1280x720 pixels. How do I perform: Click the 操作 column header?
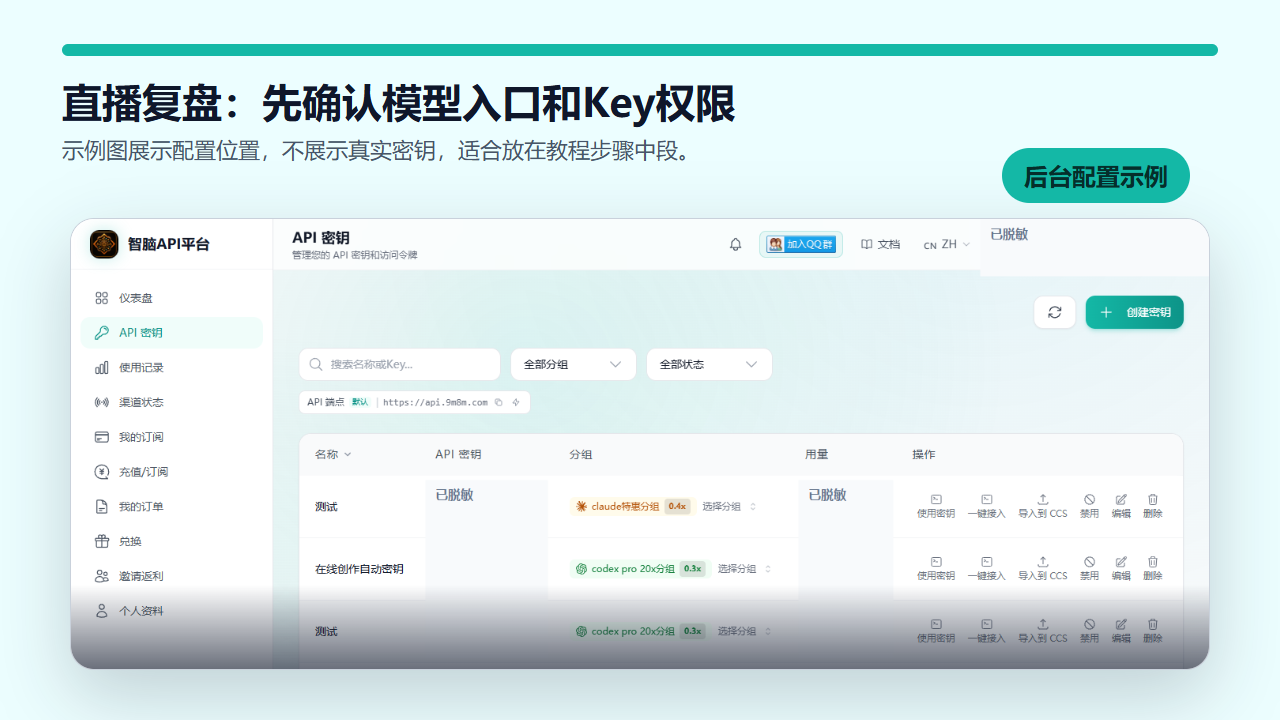[924, 454]
